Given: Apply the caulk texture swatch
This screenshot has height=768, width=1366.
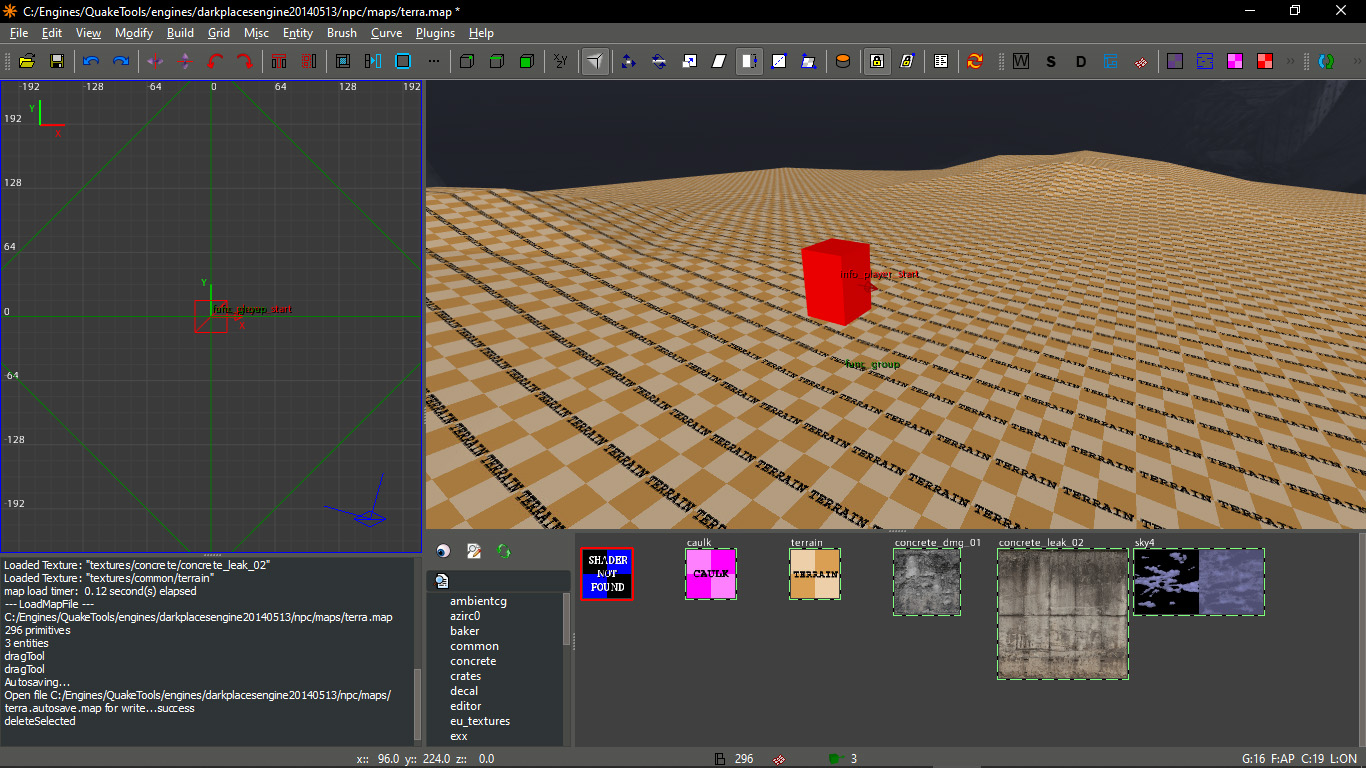Looking at the screenshot, I should (x=711, y=573).
